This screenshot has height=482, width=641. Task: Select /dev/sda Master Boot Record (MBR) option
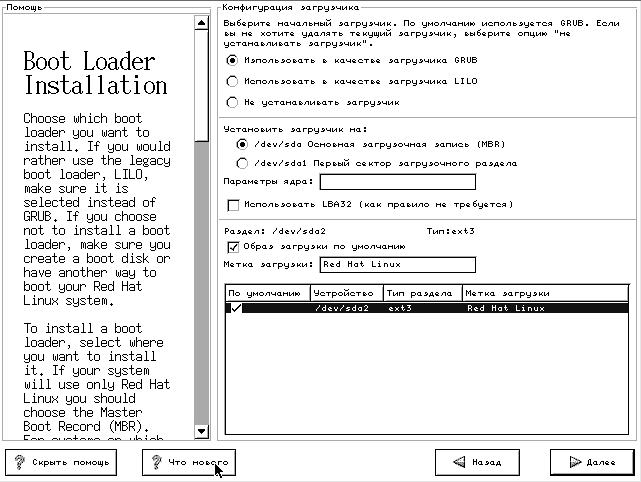click(x=242, y=144)
